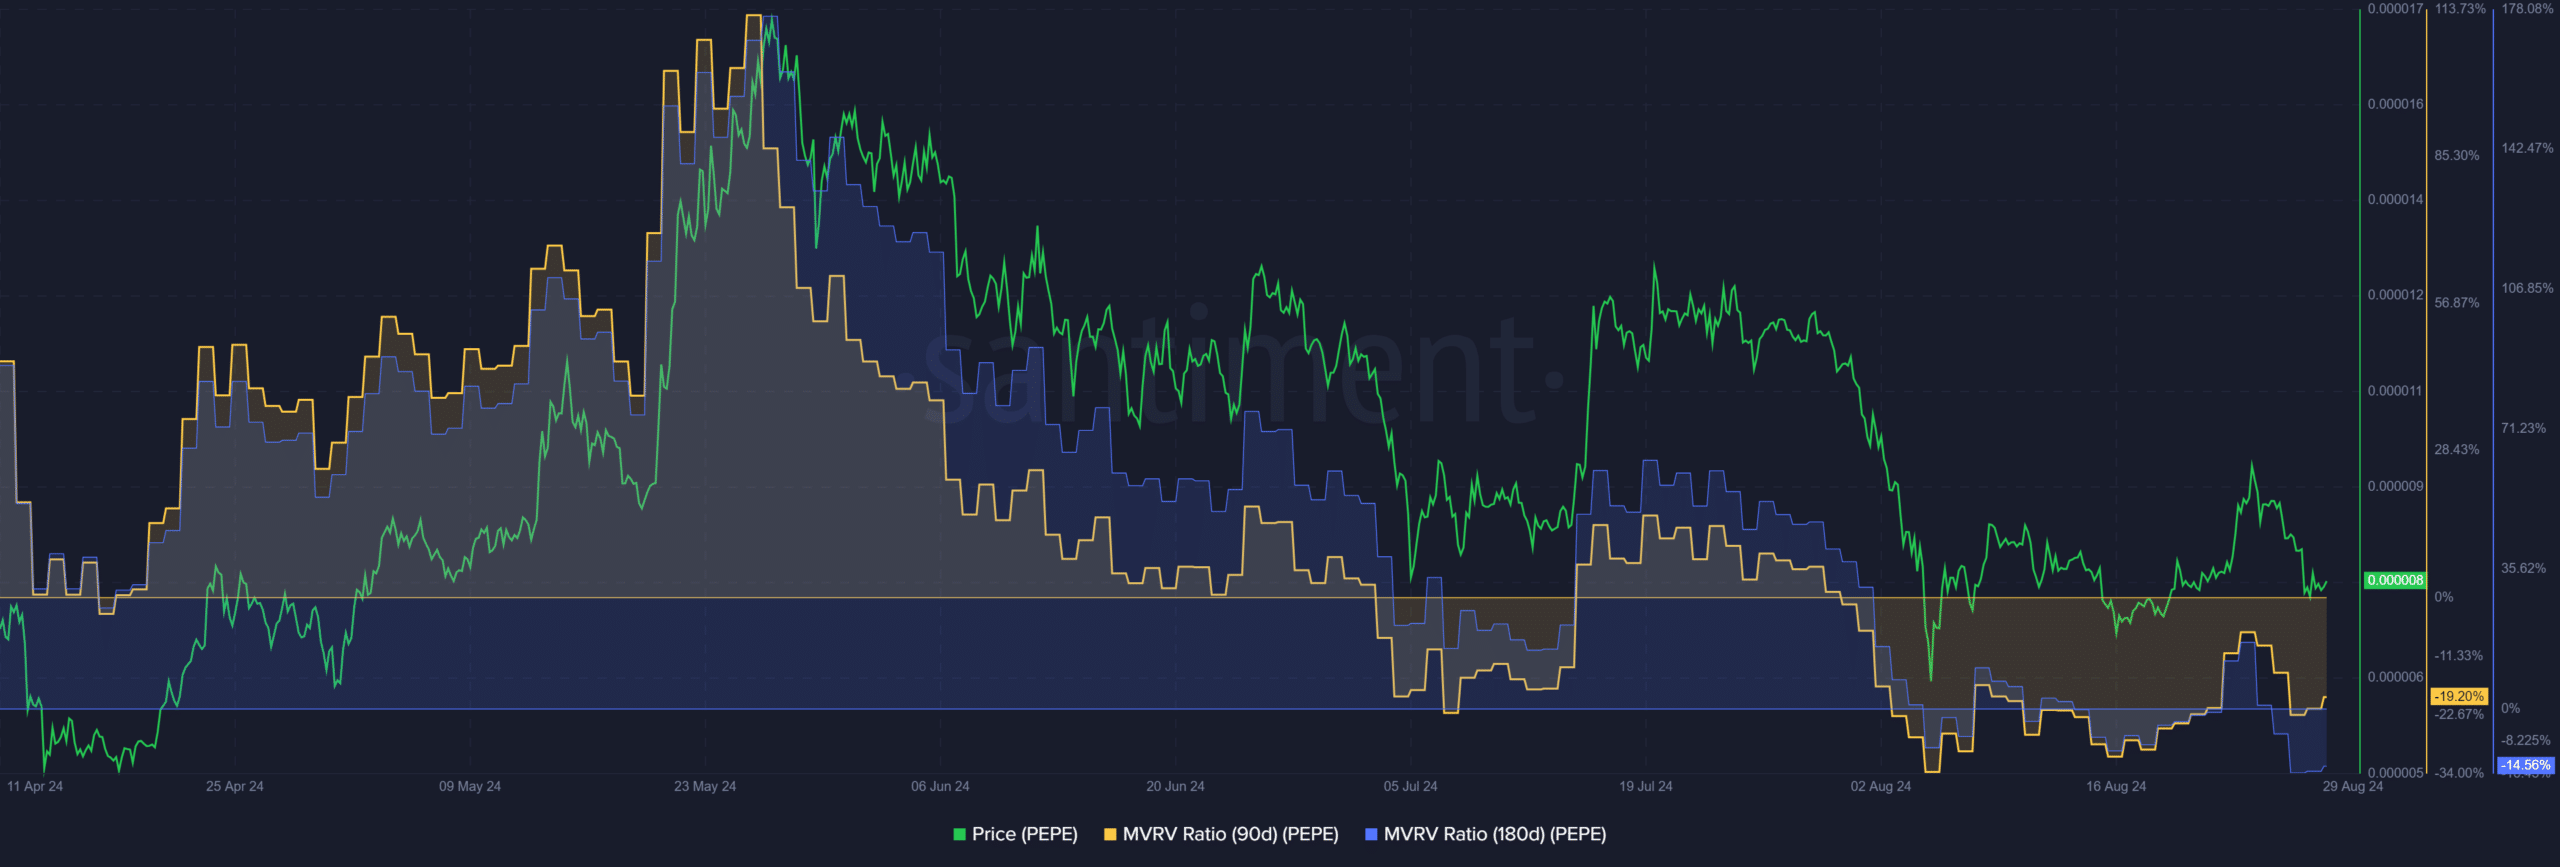Click the 0.000016 price axis value
The width and height of the screenshot is (2560, 867).
(2395, 104)
